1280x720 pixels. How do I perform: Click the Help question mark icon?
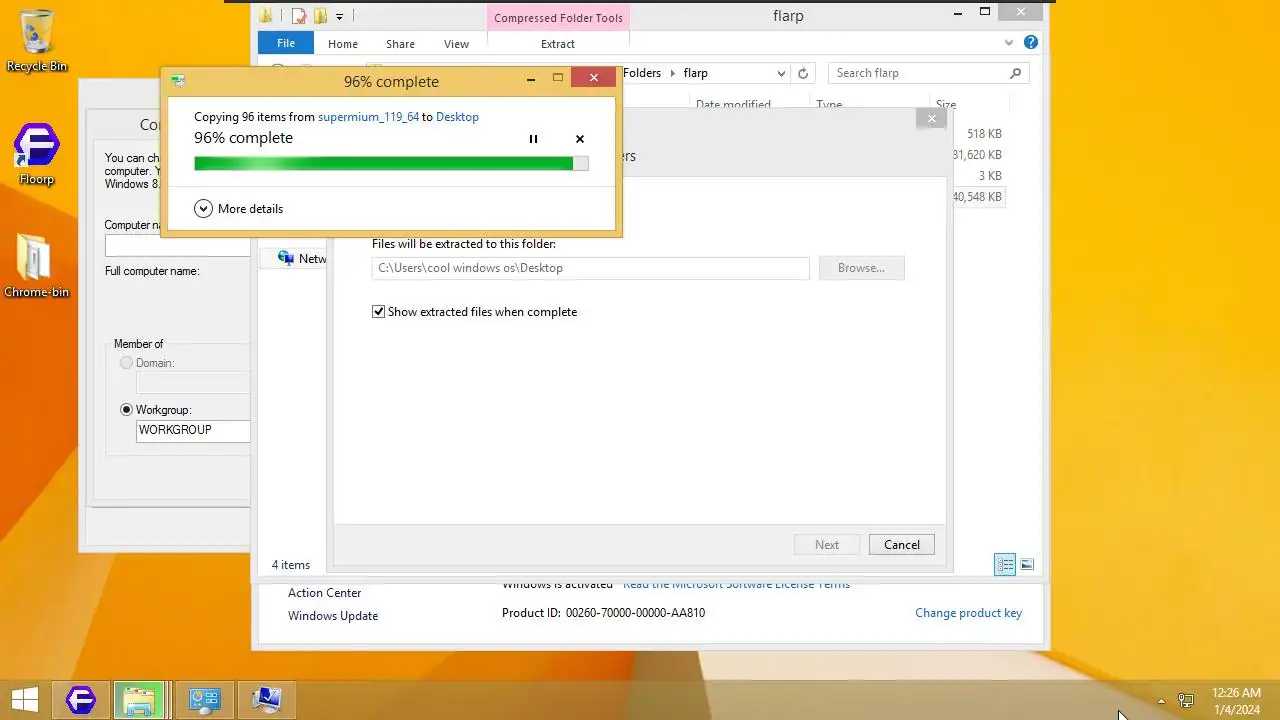tap(1031, 43)
